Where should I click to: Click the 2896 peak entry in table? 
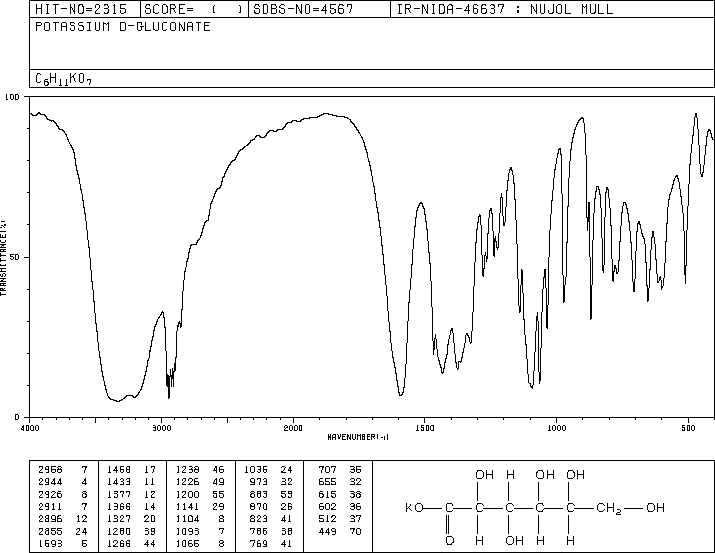click(x=63, y=519)
